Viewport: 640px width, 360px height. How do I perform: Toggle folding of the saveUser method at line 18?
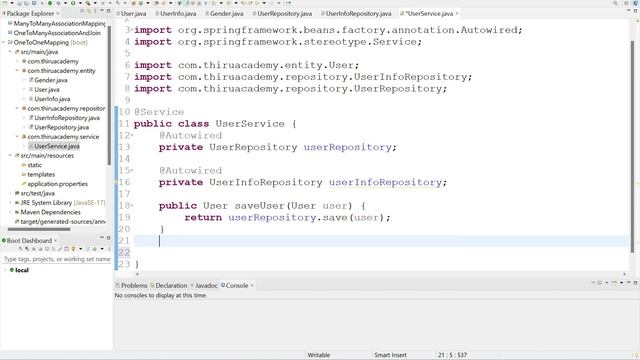[132, 206]
